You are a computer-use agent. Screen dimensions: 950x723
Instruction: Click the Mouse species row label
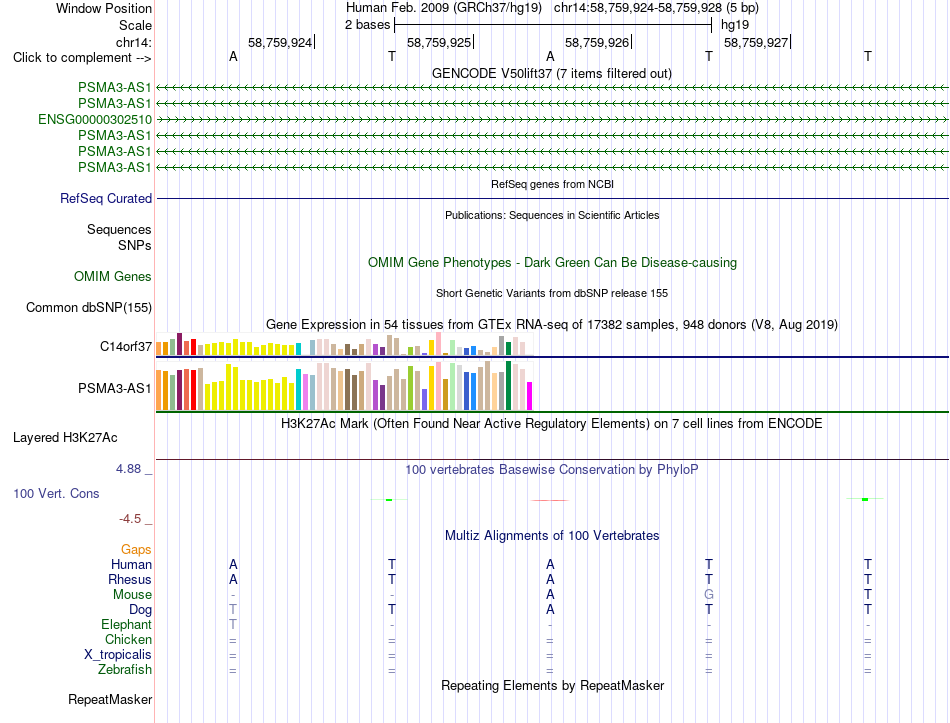pyautogui.click(x=132, y=595)
